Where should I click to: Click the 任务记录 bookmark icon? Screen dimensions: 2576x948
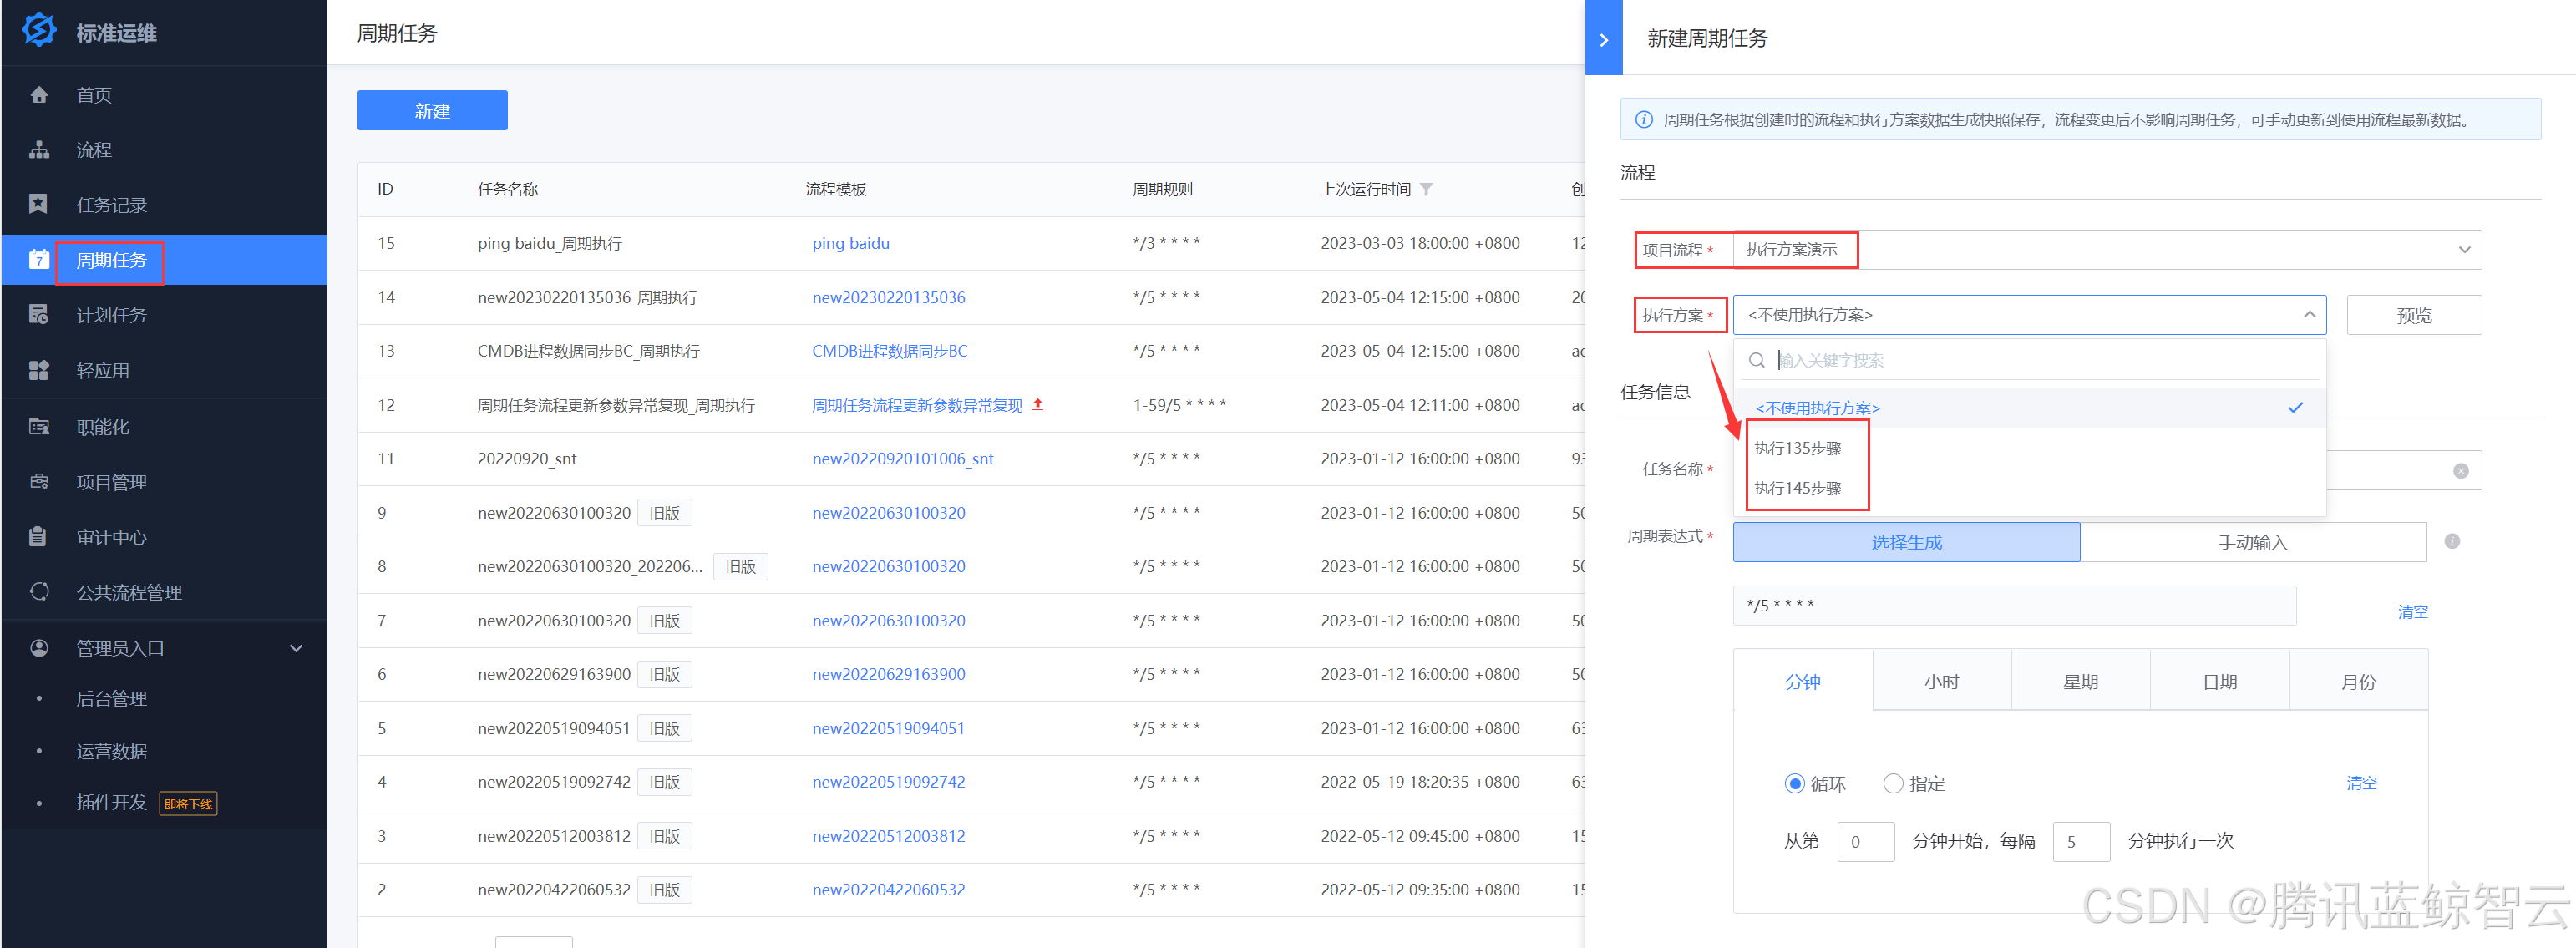tap(39, 205)
